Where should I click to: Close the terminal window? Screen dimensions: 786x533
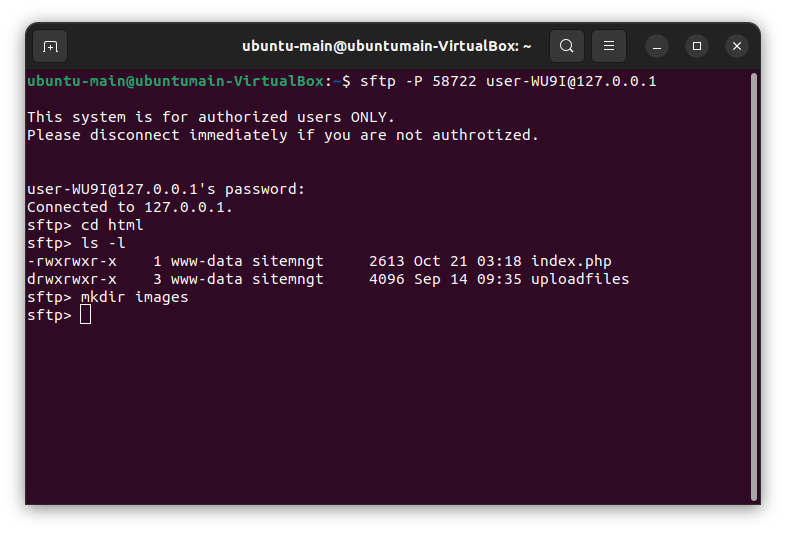[x=737, y=46]
